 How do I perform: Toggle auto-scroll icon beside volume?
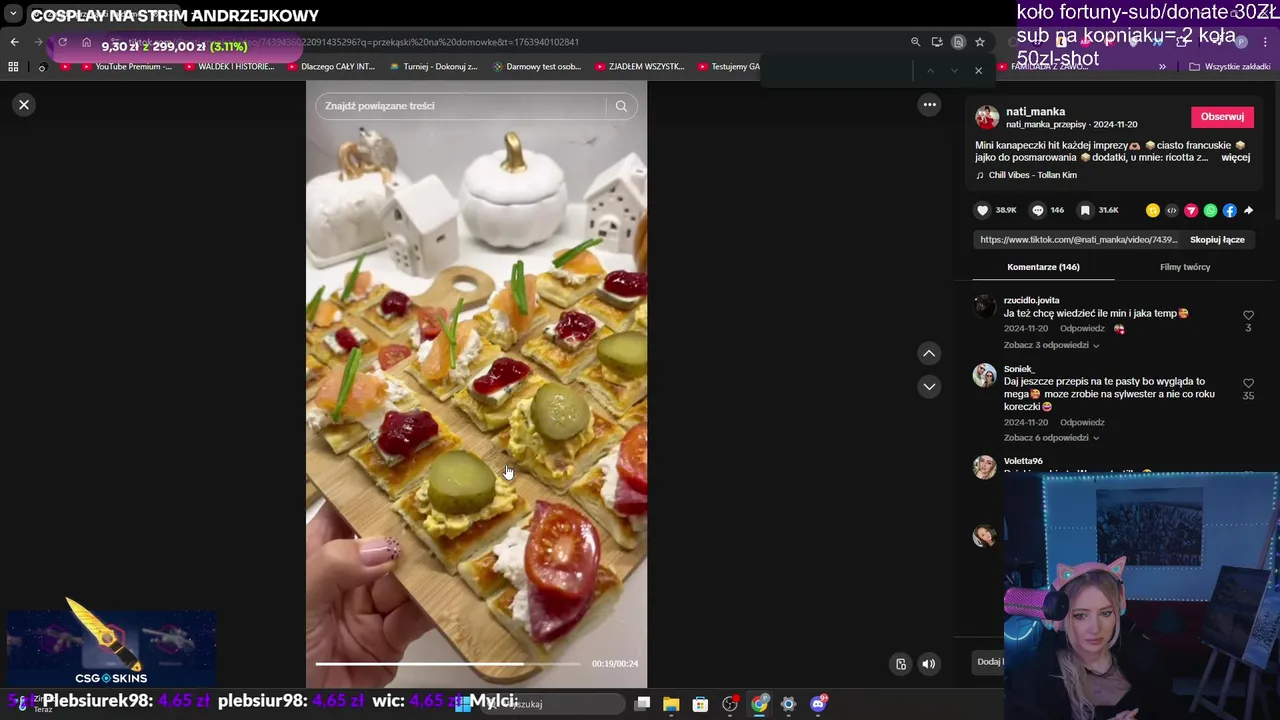coord(901,664)
